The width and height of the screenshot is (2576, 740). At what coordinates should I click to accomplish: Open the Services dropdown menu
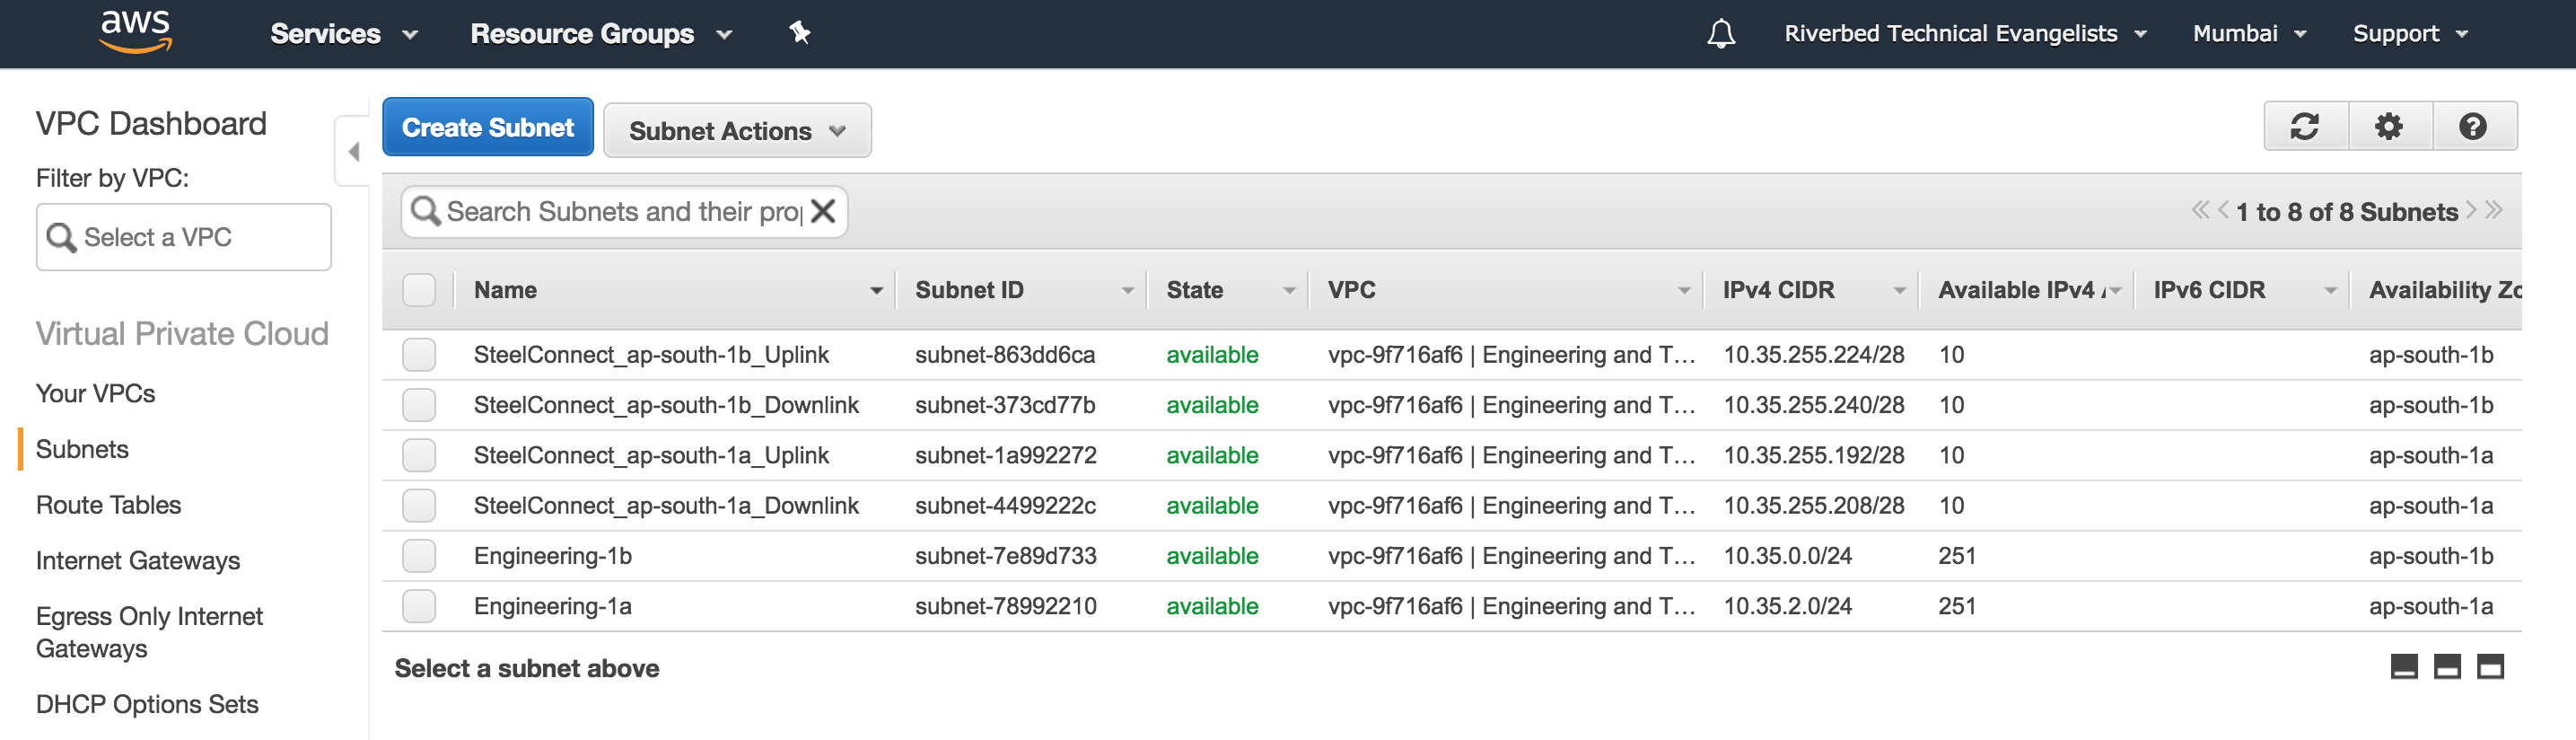tap(344, 34)
